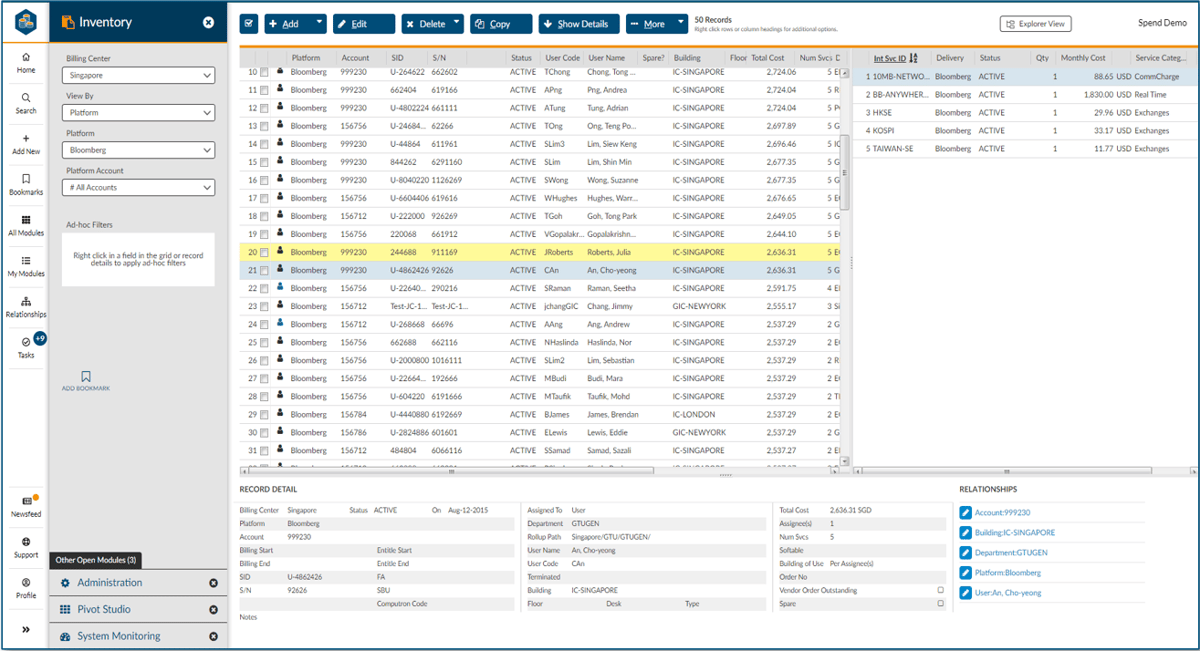Sort by the Total Cost column header
The width and height of the screenshot is (1200, 651).
coord(768,58)
